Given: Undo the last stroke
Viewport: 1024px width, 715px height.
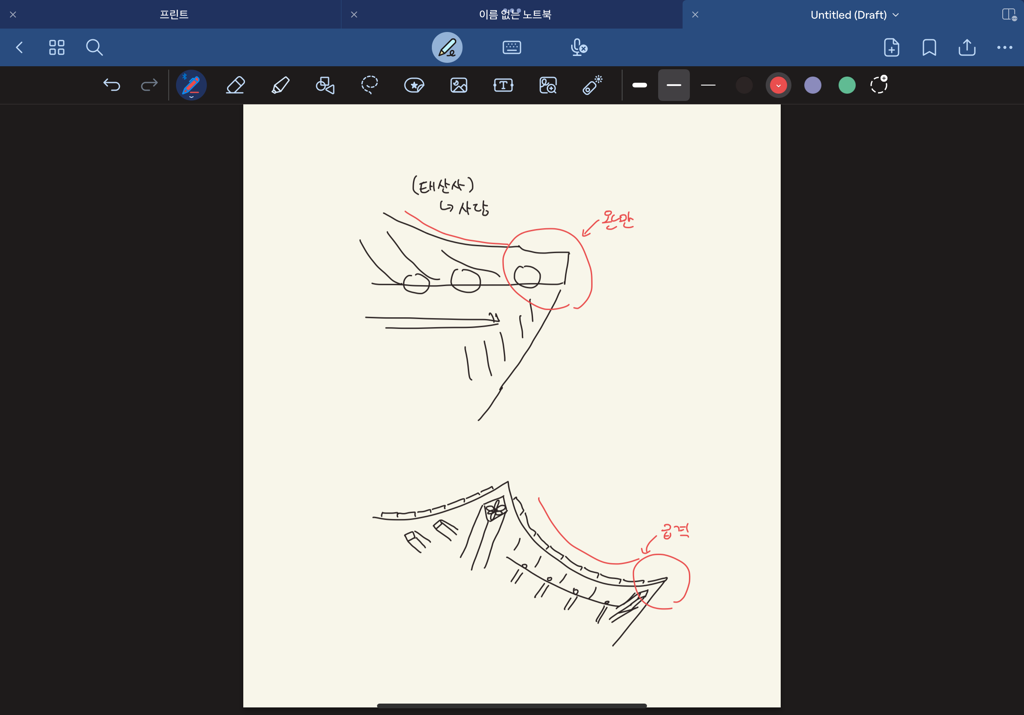Looking at the screenshot, I should pyautogui.click(x=112, y=85).
